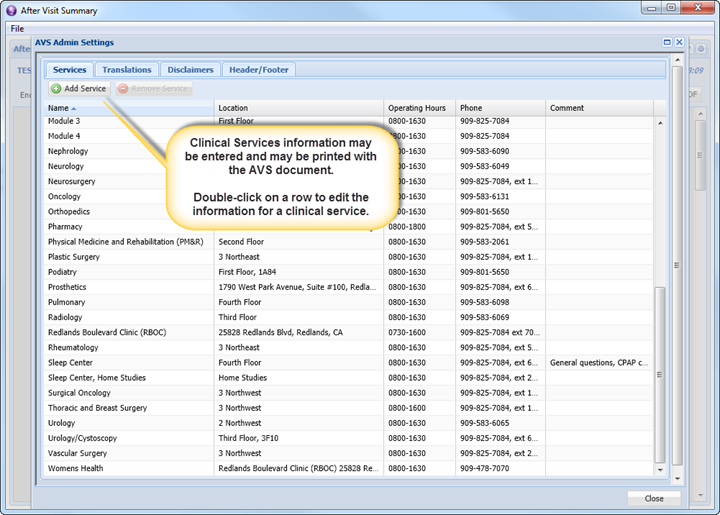720x515 pixels.
Task: Click operating hours 0730-1600 cell
Action: (x=420, y=332)
